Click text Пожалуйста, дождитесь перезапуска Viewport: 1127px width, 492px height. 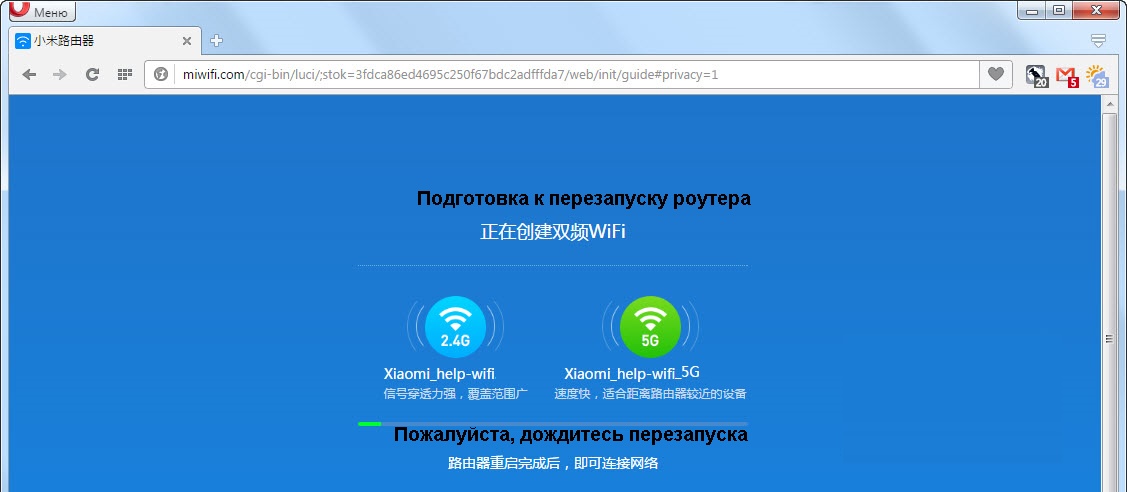571,435
